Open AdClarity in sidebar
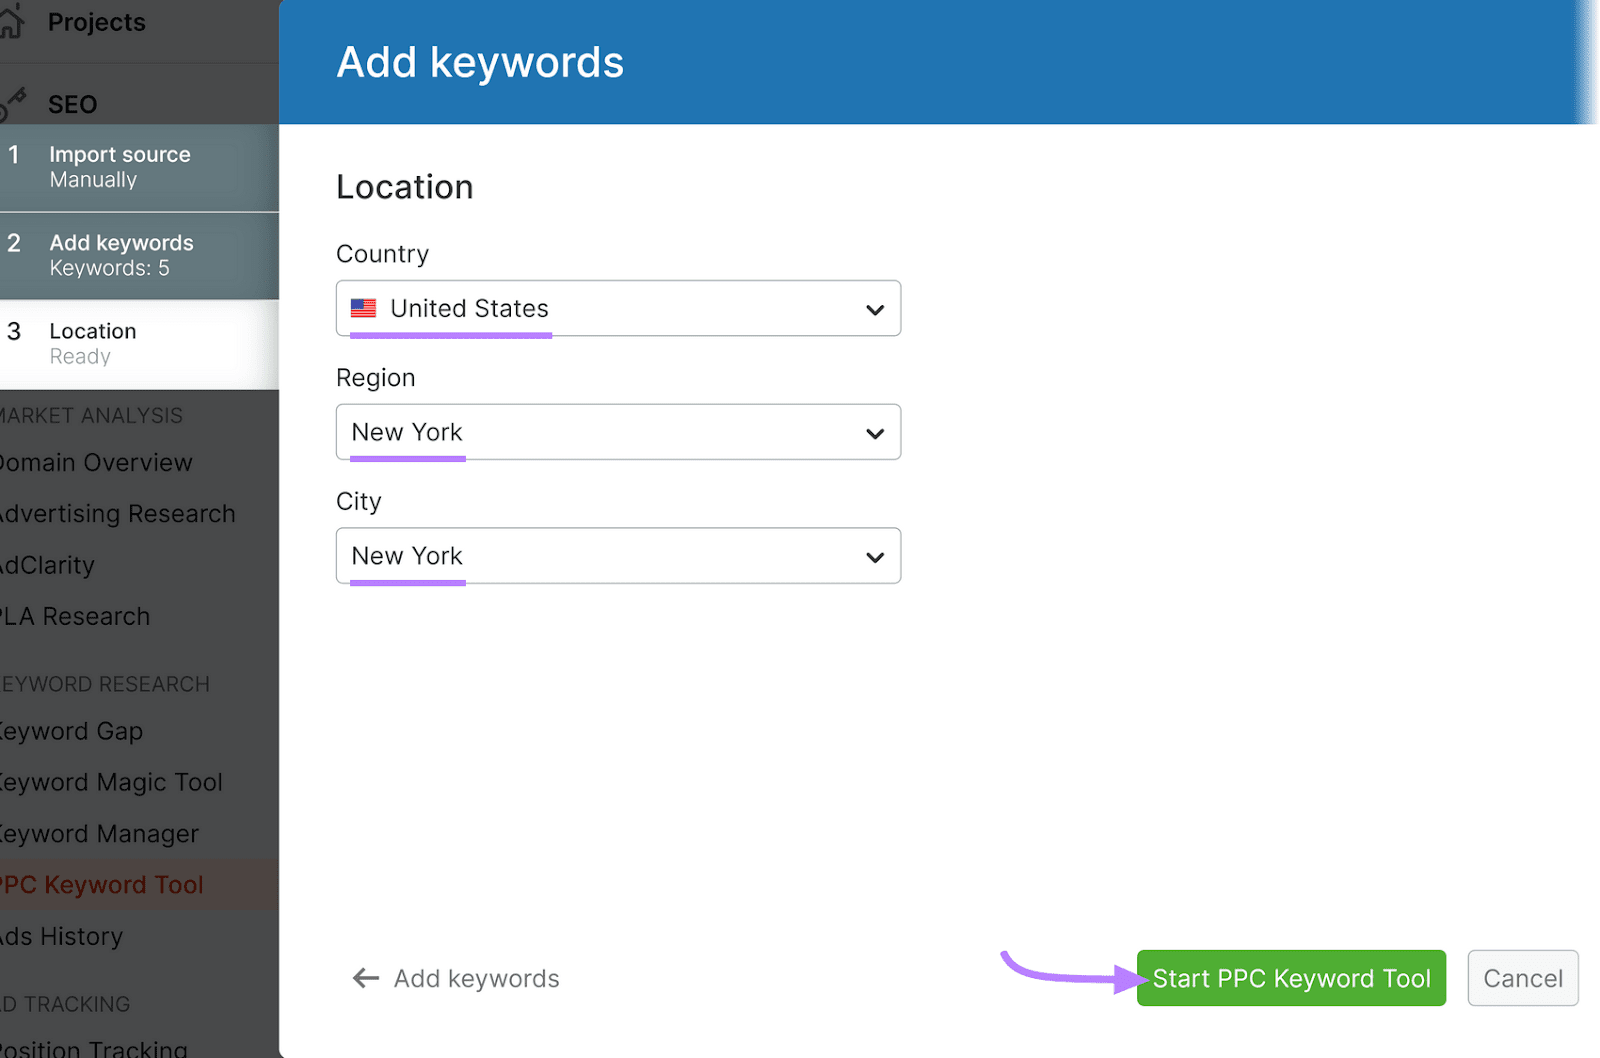The width and height of the screenshot is (1600, 1058). [47, 565]
